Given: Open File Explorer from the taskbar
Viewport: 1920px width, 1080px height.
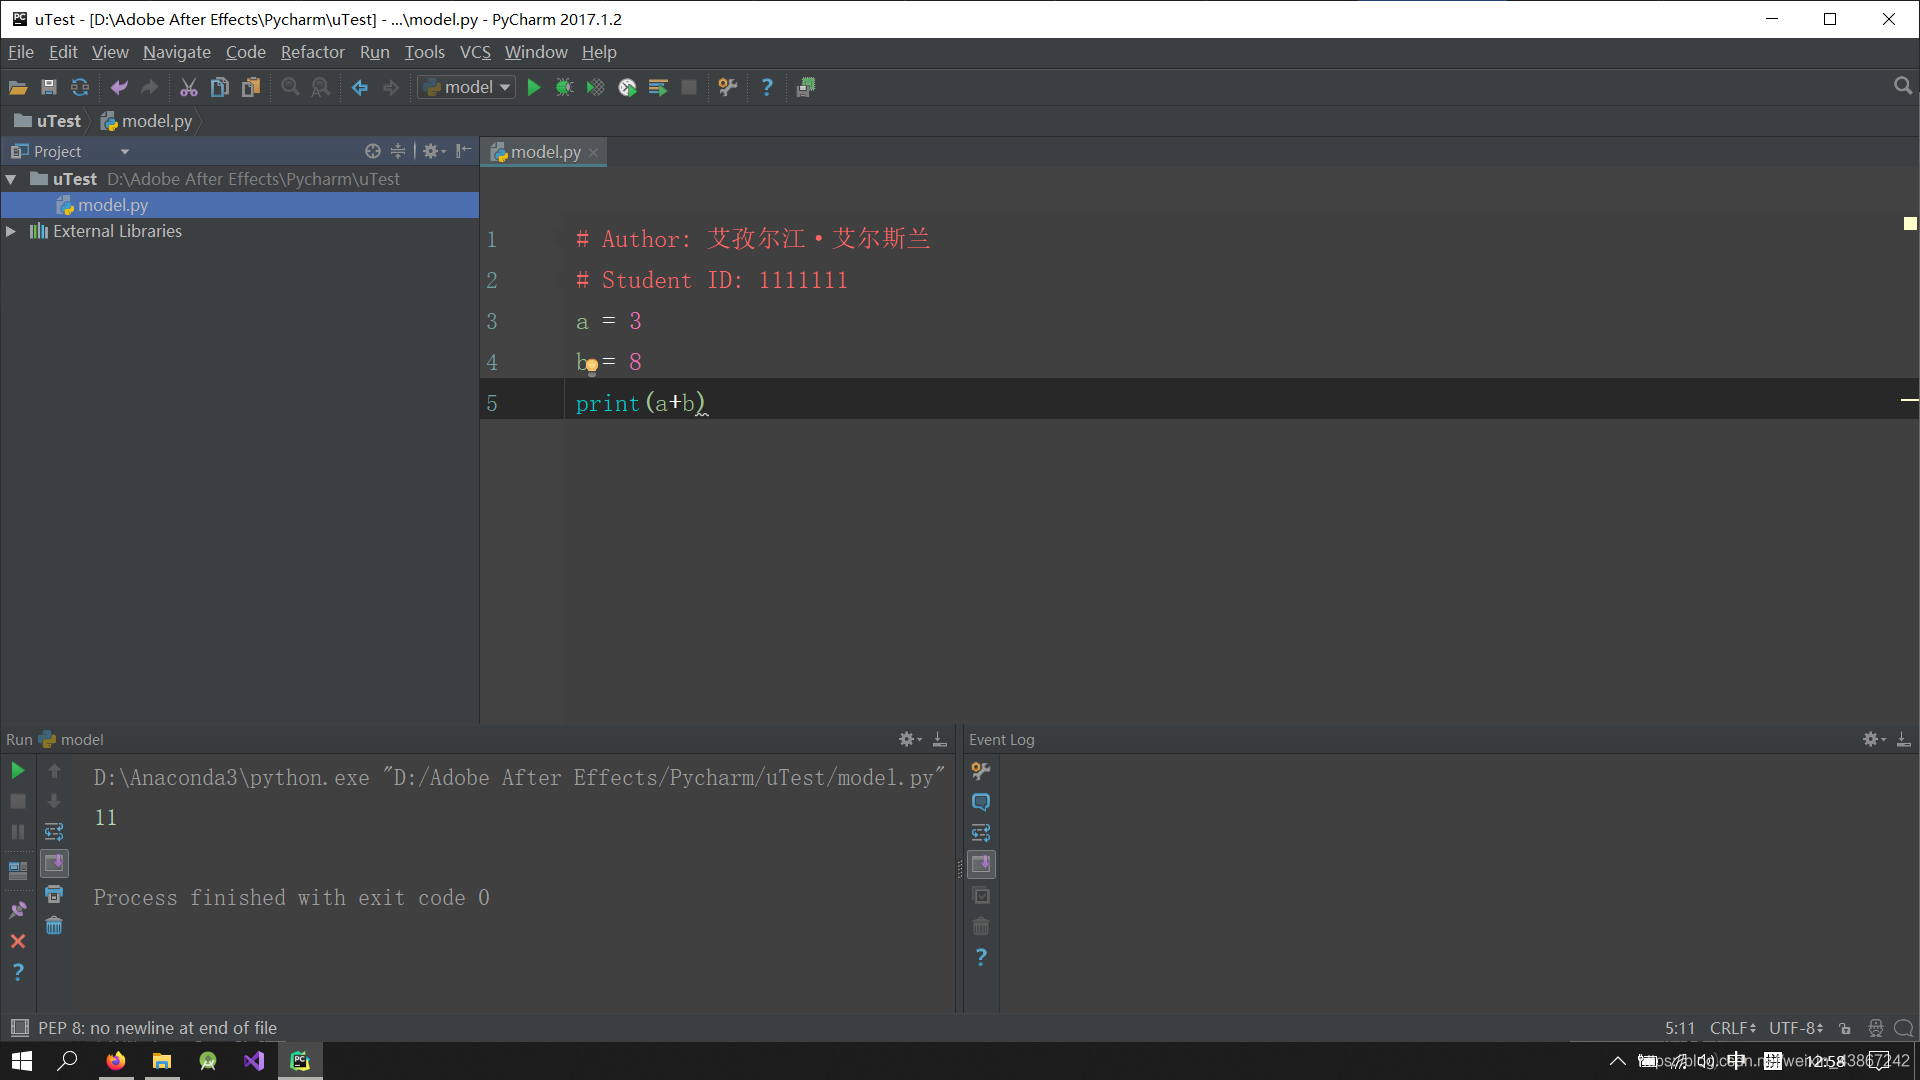Looking at the screenshot, I should (x=162, y=1061).
